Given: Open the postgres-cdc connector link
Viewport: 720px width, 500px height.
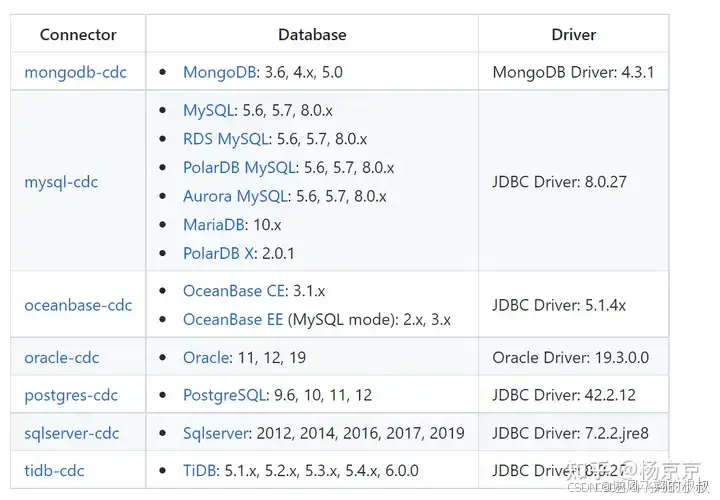Looking at the screenshot, I should [71, 395].
